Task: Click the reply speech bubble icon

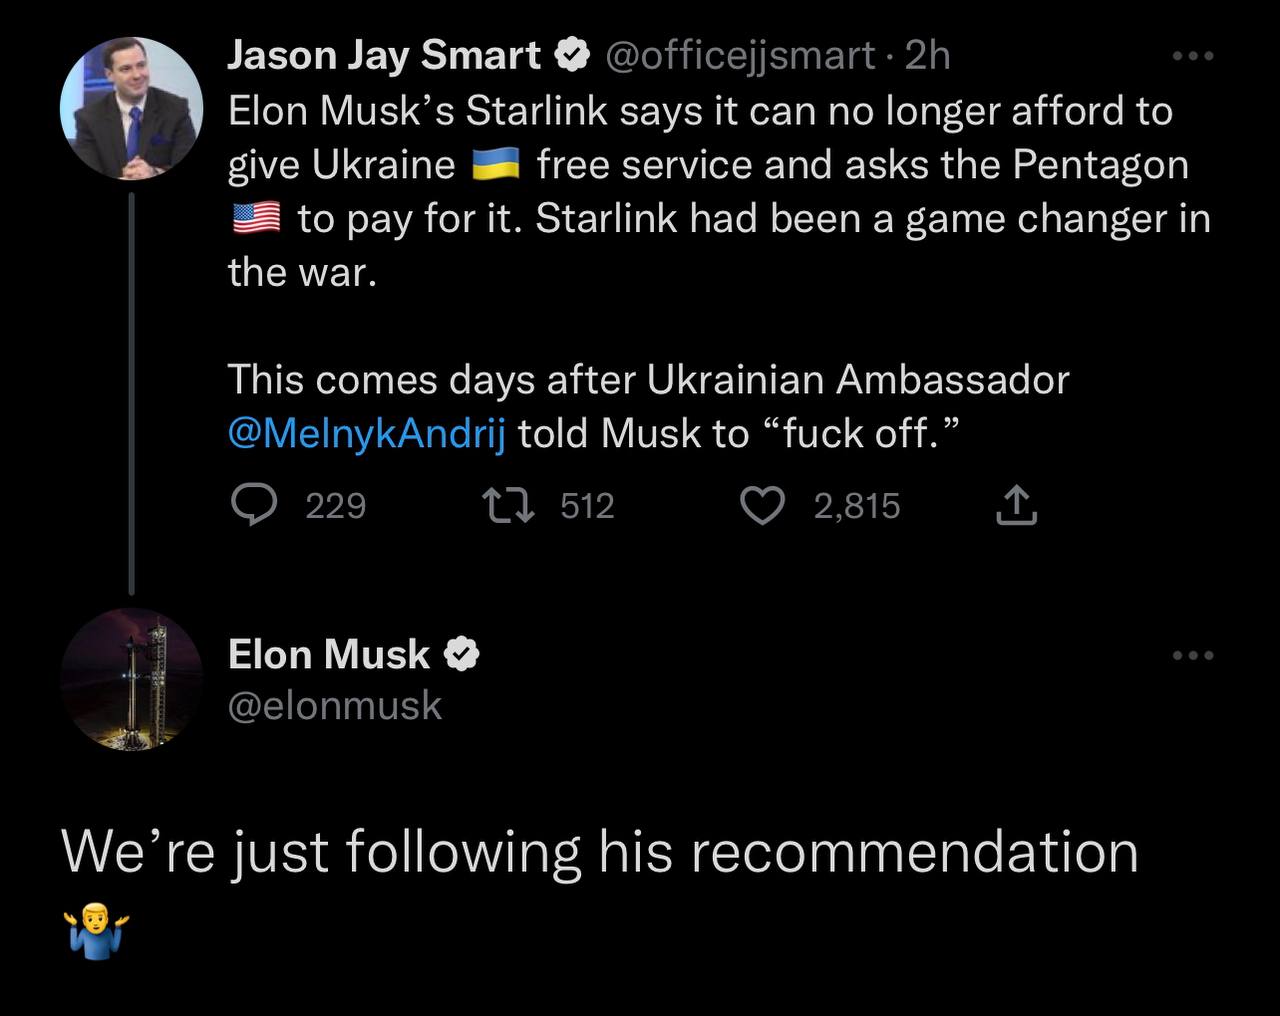Action: (x=254, y=506)
